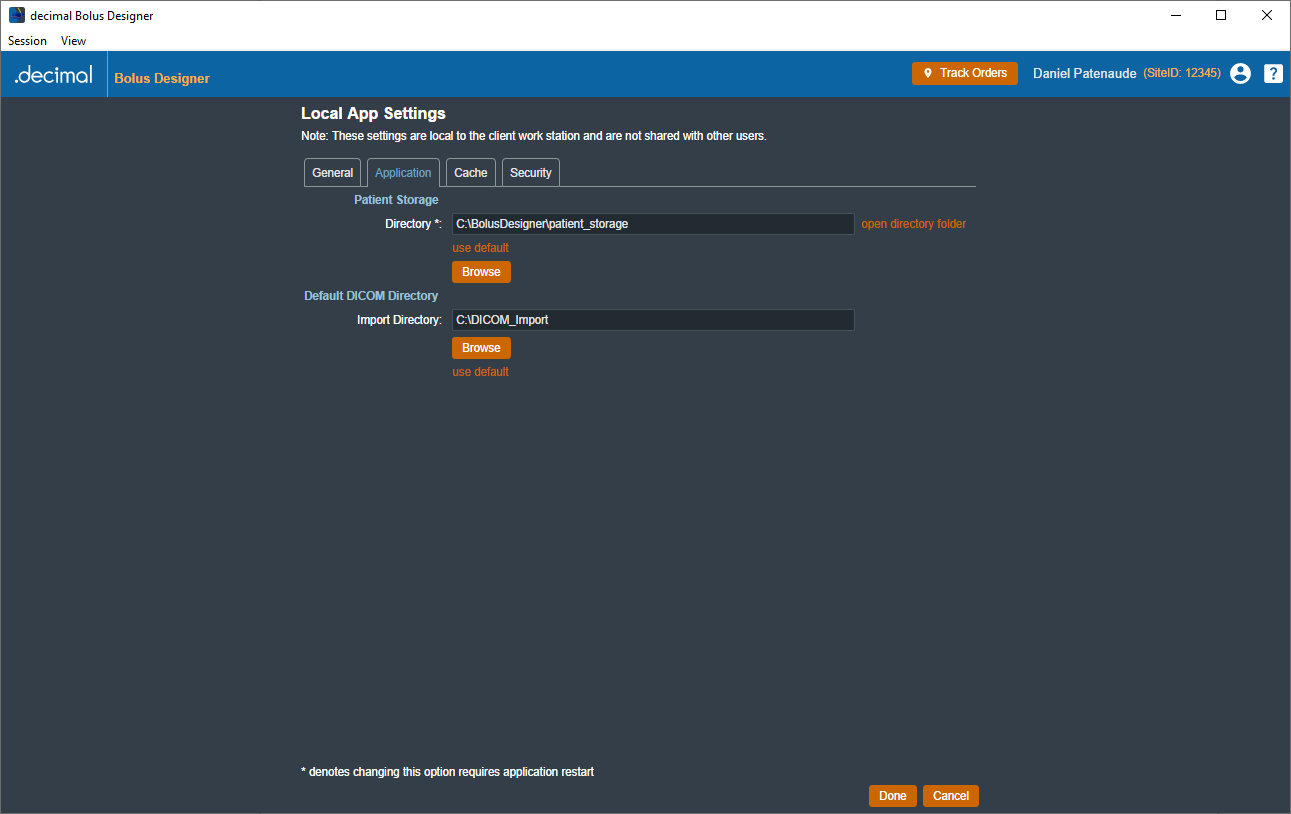This screenshot has width=1291, height=814.
Task: Switch to the Cache tab
Action: (x=470, y=173)
